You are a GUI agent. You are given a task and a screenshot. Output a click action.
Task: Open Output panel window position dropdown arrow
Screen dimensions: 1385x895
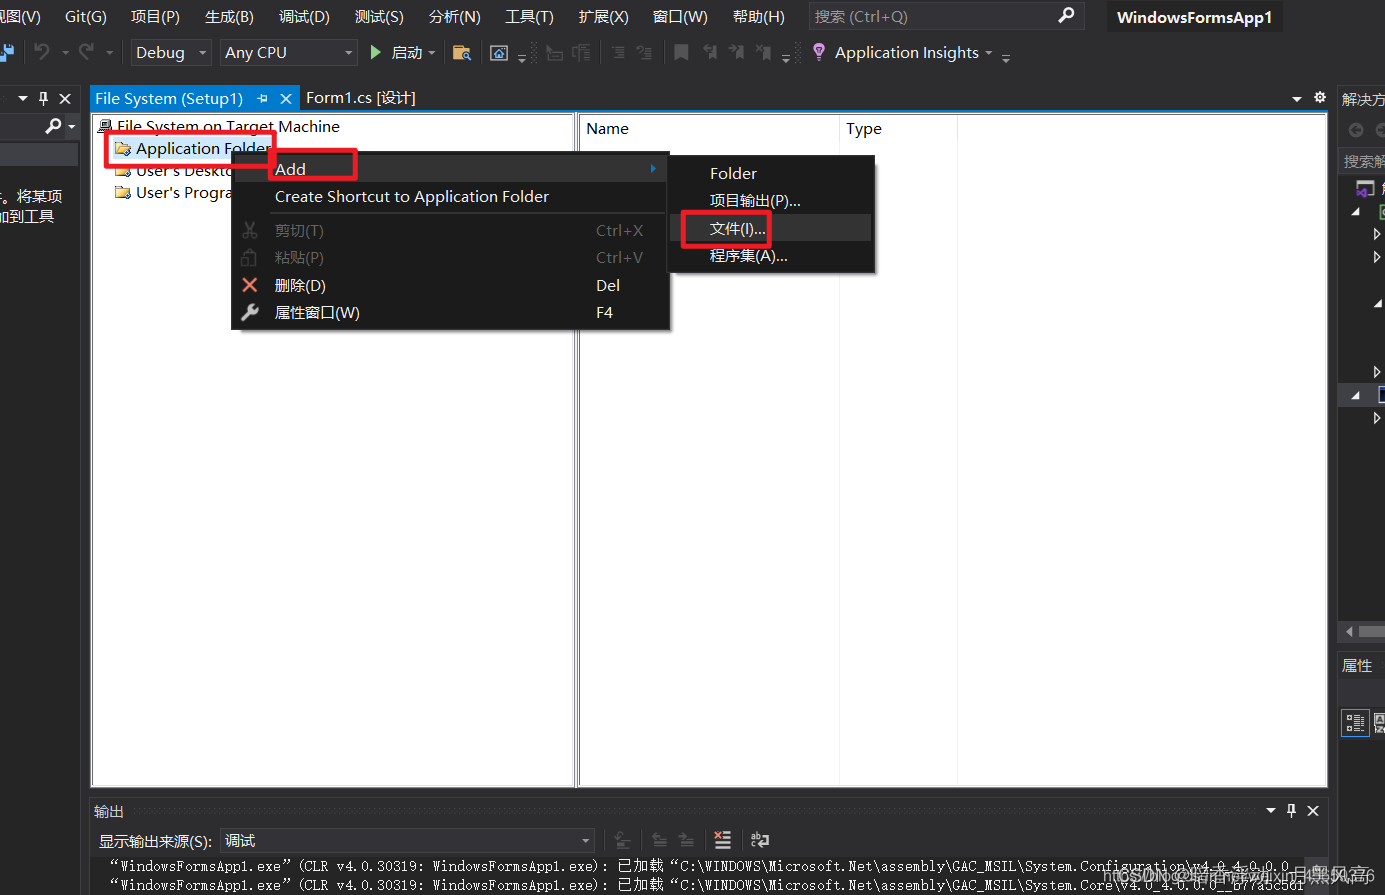(1271, 811)
